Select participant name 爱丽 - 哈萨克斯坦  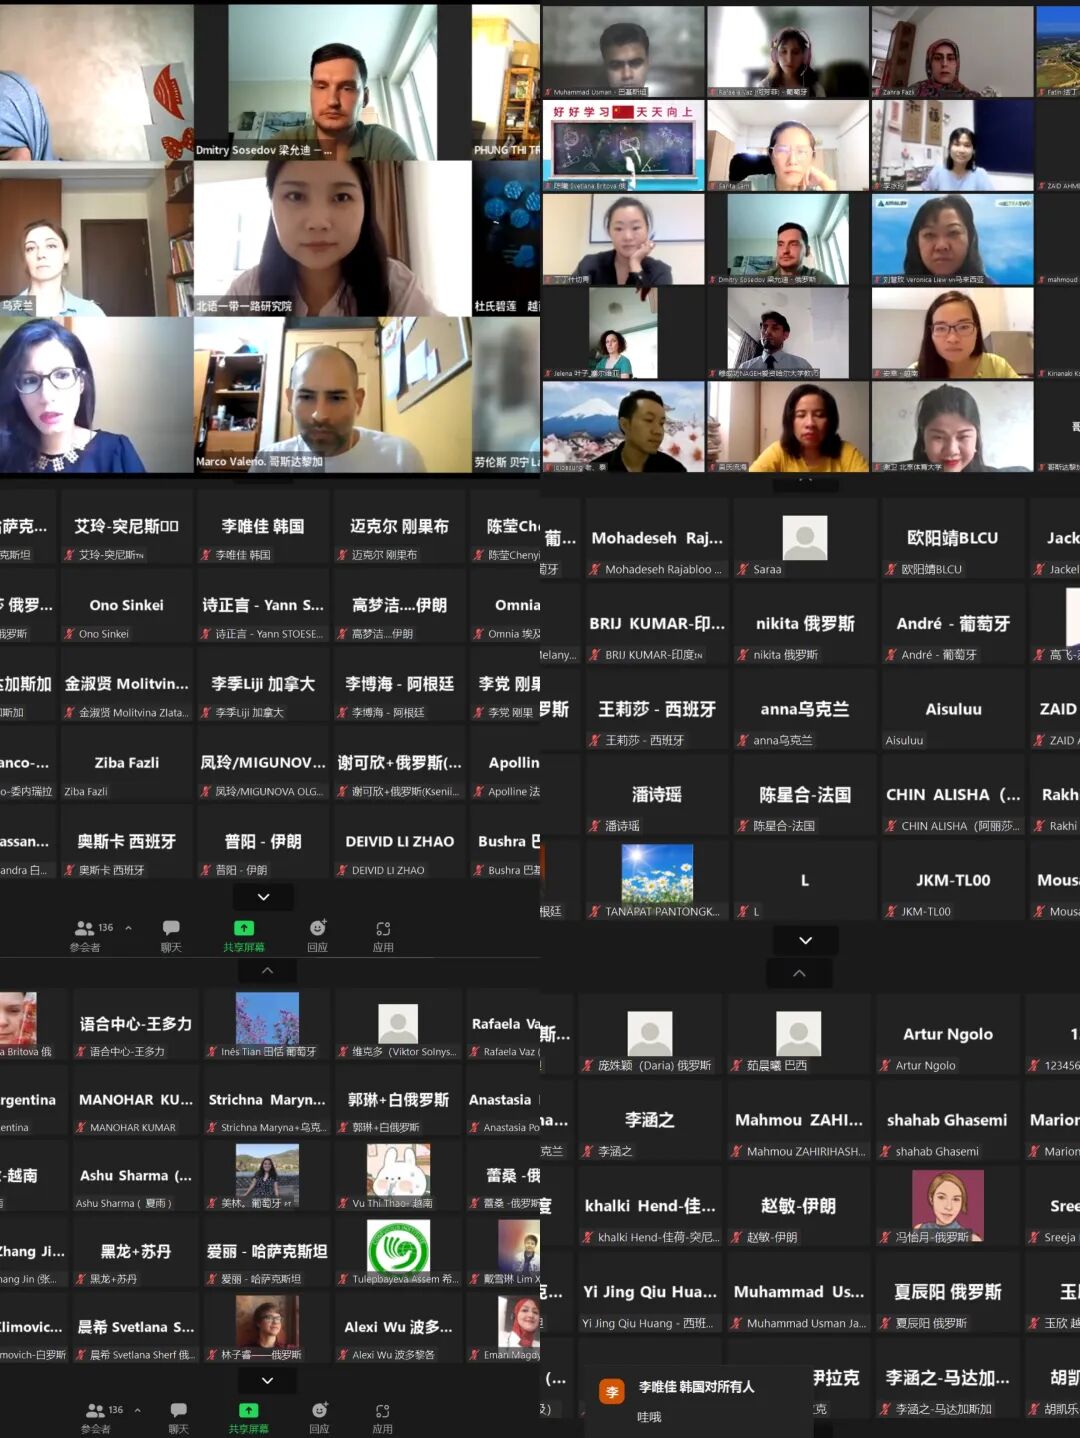pyautogui.click(x=267, y=1252)
